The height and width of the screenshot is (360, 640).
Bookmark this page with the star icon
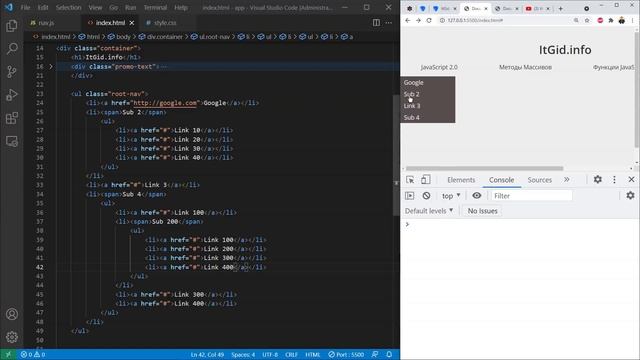pyautogui.click(x=587, y=20)
